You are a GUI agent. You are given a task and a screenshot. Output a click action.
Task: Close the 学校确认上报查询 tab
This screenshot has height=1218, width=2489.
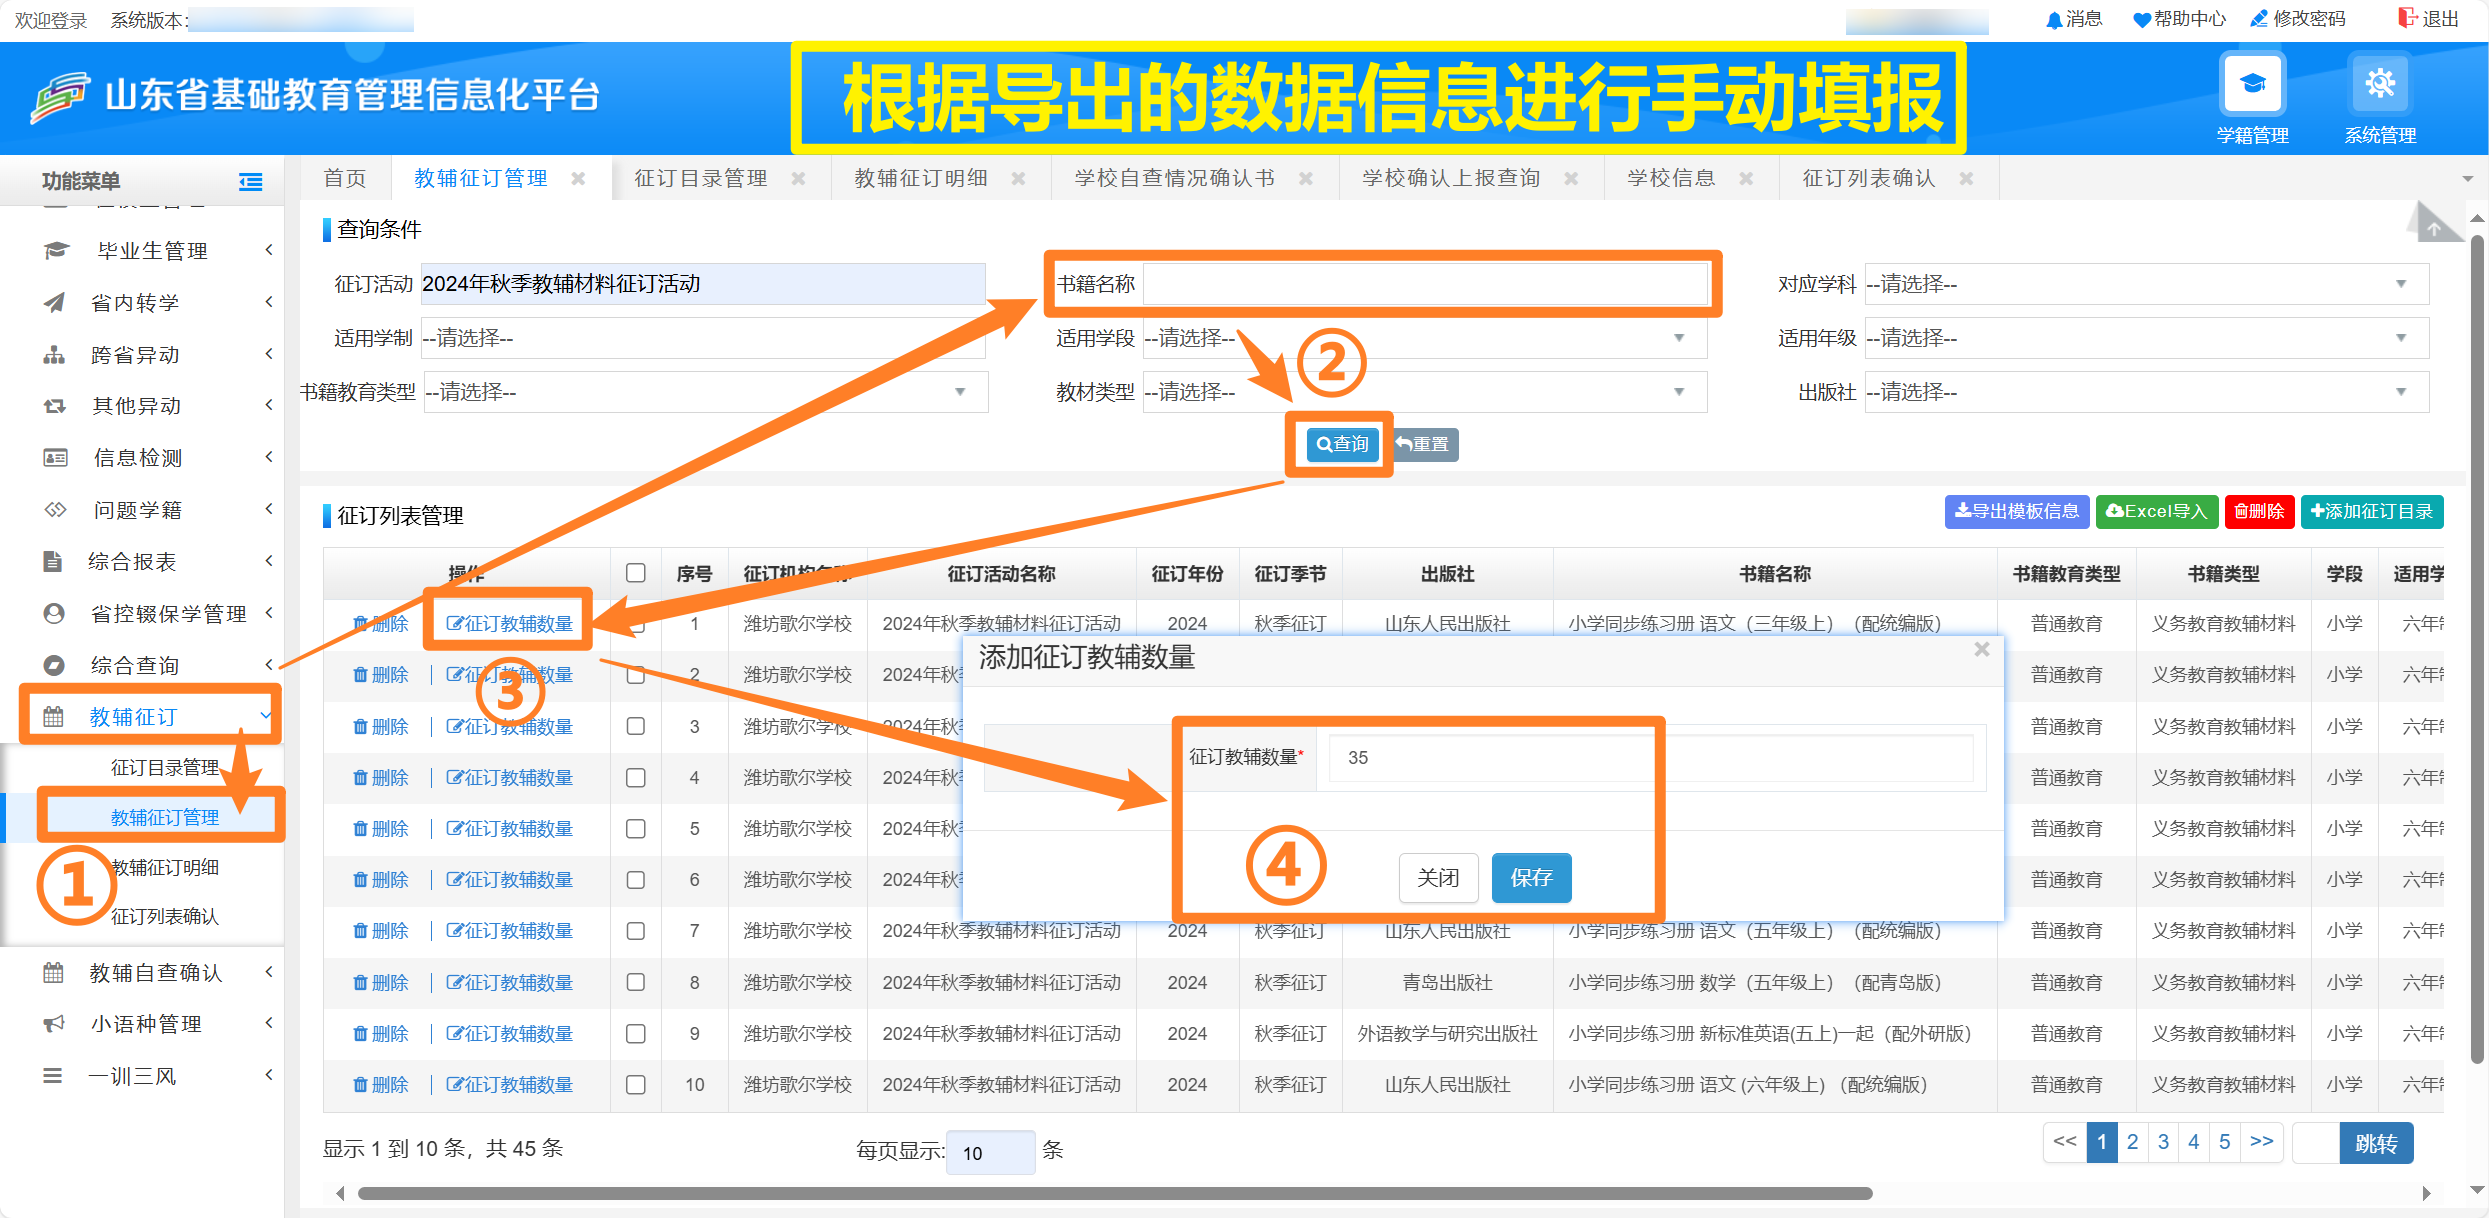click(1571, 179)
